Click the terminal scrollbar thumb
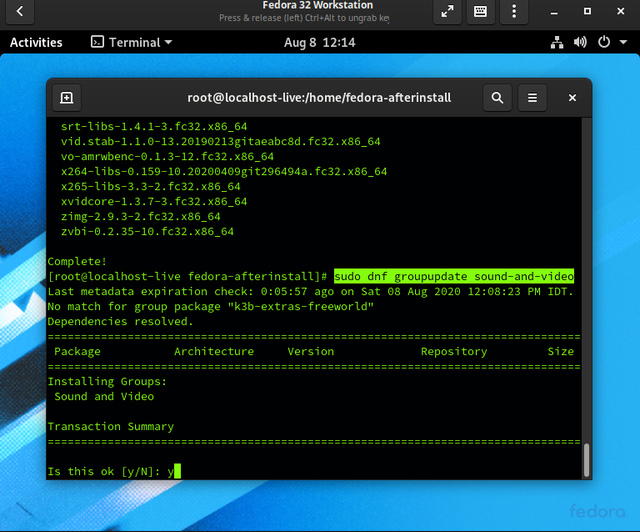Image resolution: width=640 pixels, height=532 pixels. click(586, 460)
